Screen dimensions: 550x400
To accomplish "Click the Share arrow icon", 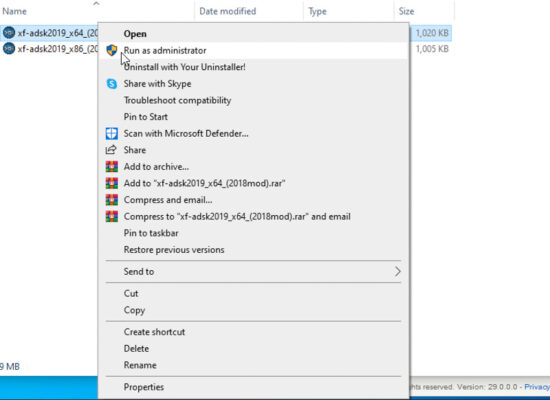I will point(111,150).
